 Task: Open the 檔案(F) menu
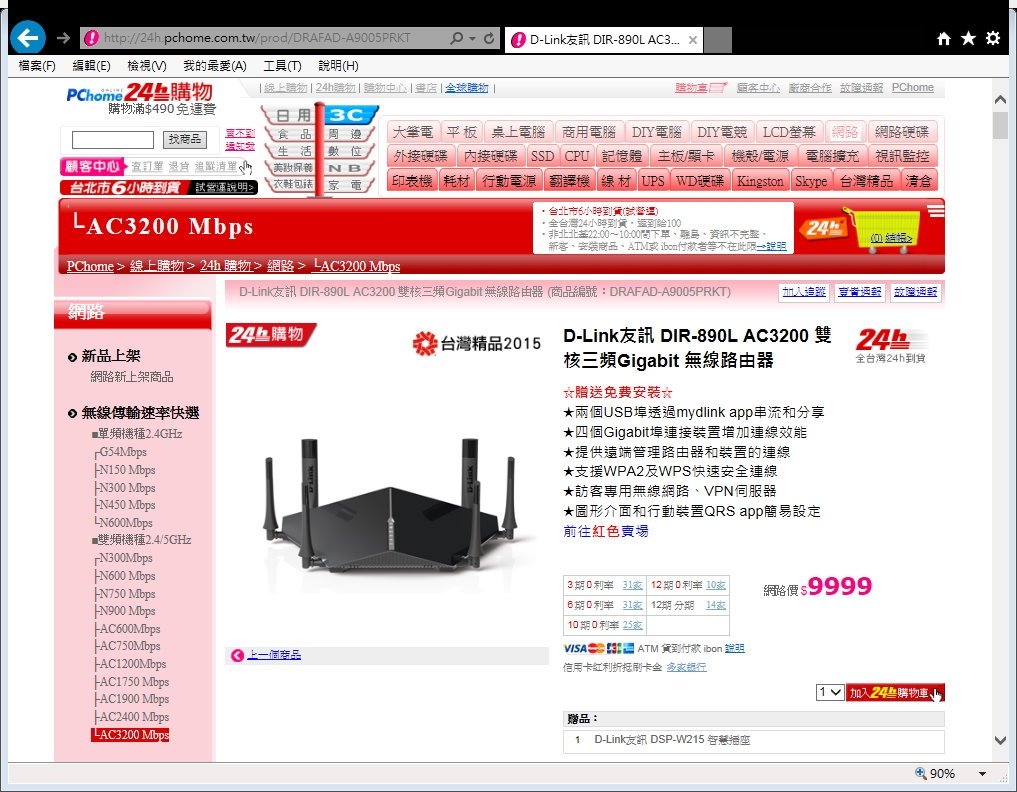(36, 66)
